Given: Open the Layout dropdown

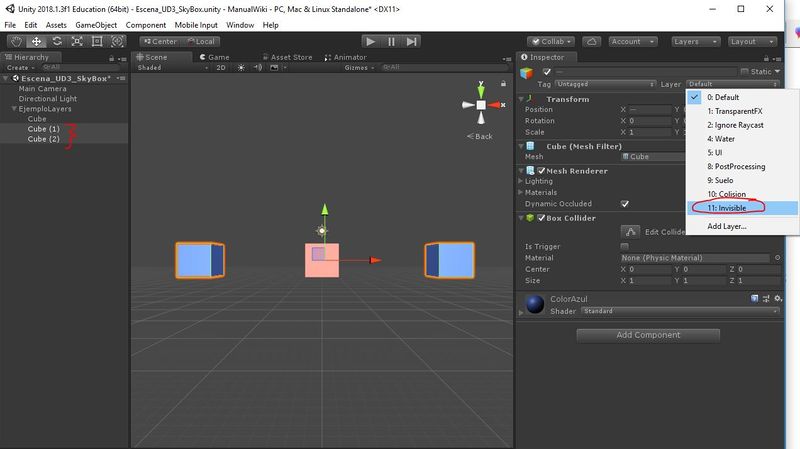Looking at the screenshot, I should 753,41.
